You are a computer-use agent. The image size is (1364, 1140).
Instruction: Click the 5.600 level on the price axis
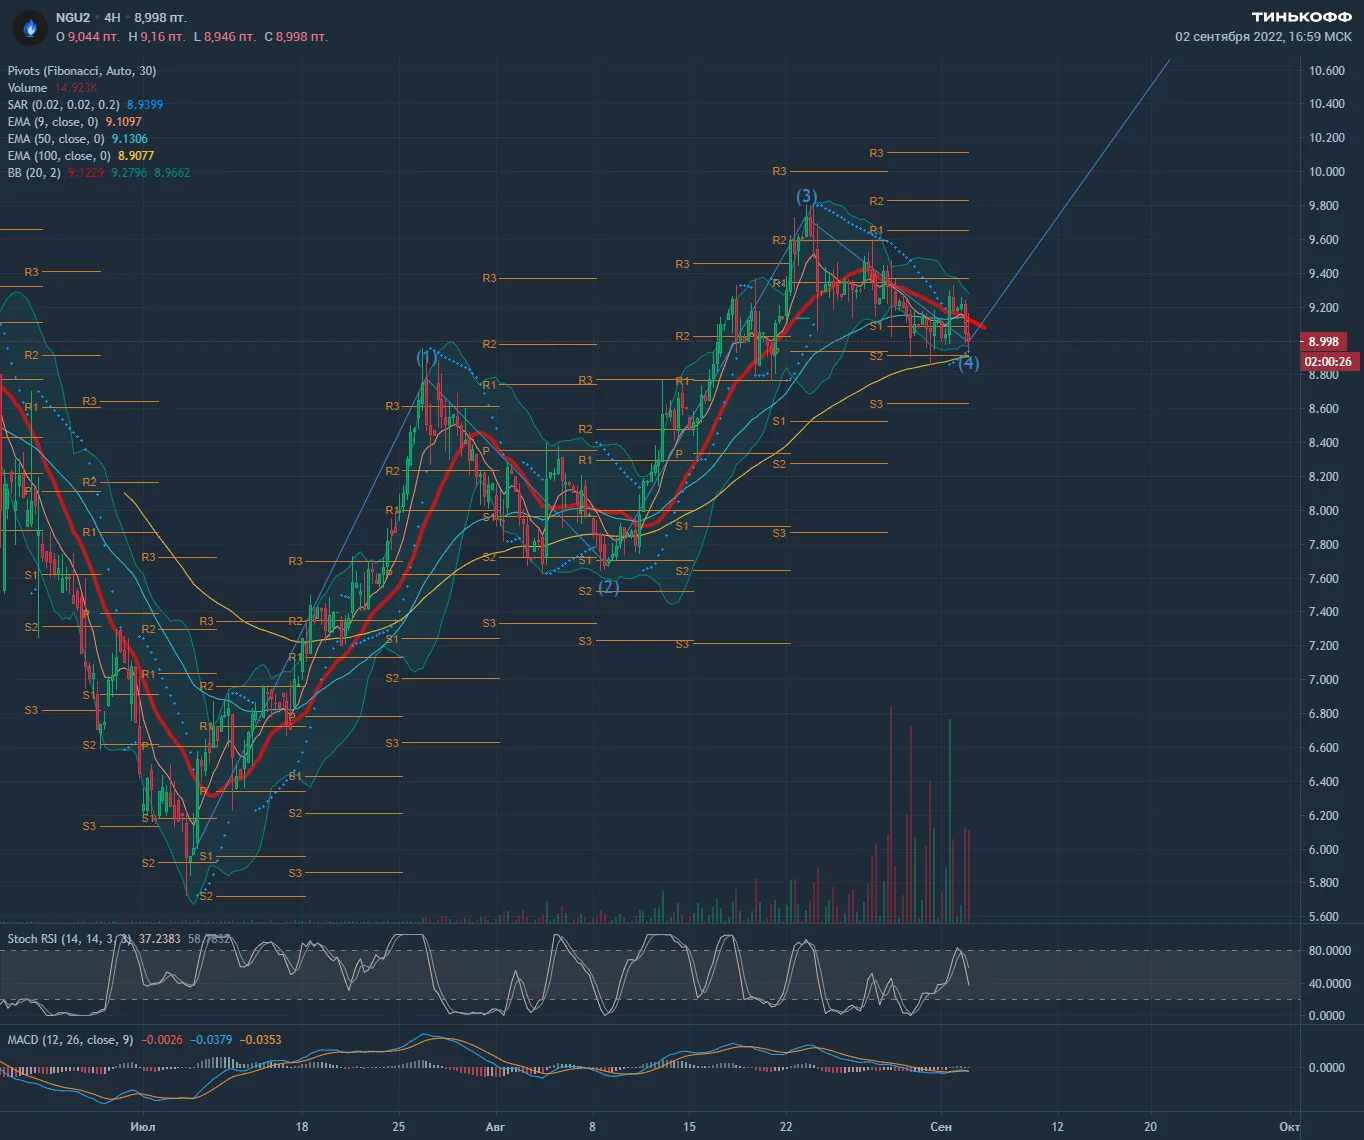tap(1326, 917)
